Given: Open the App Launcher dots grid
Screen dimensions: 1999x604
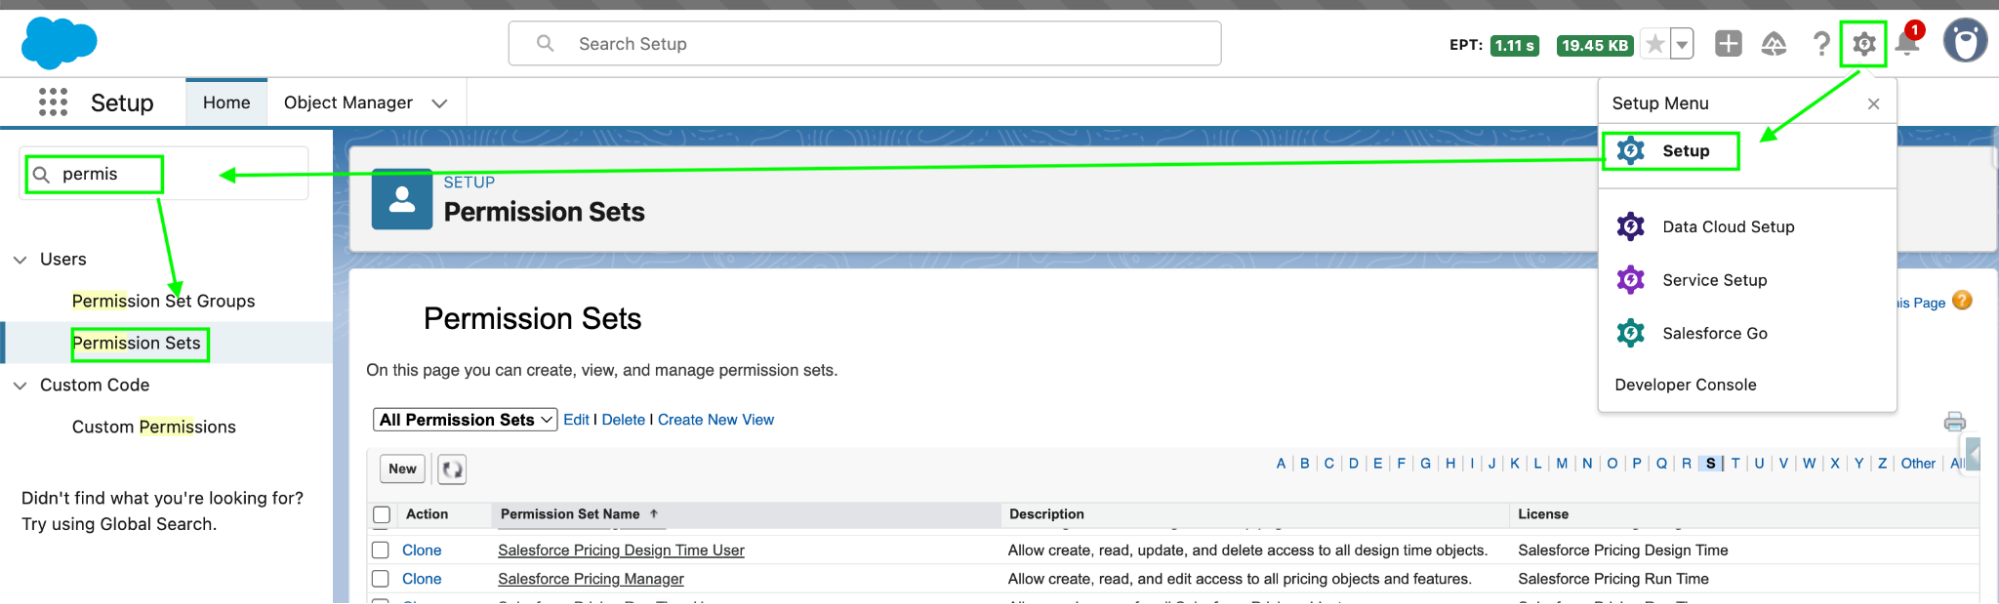Looking at the screenshot, I should coord(53,102).
